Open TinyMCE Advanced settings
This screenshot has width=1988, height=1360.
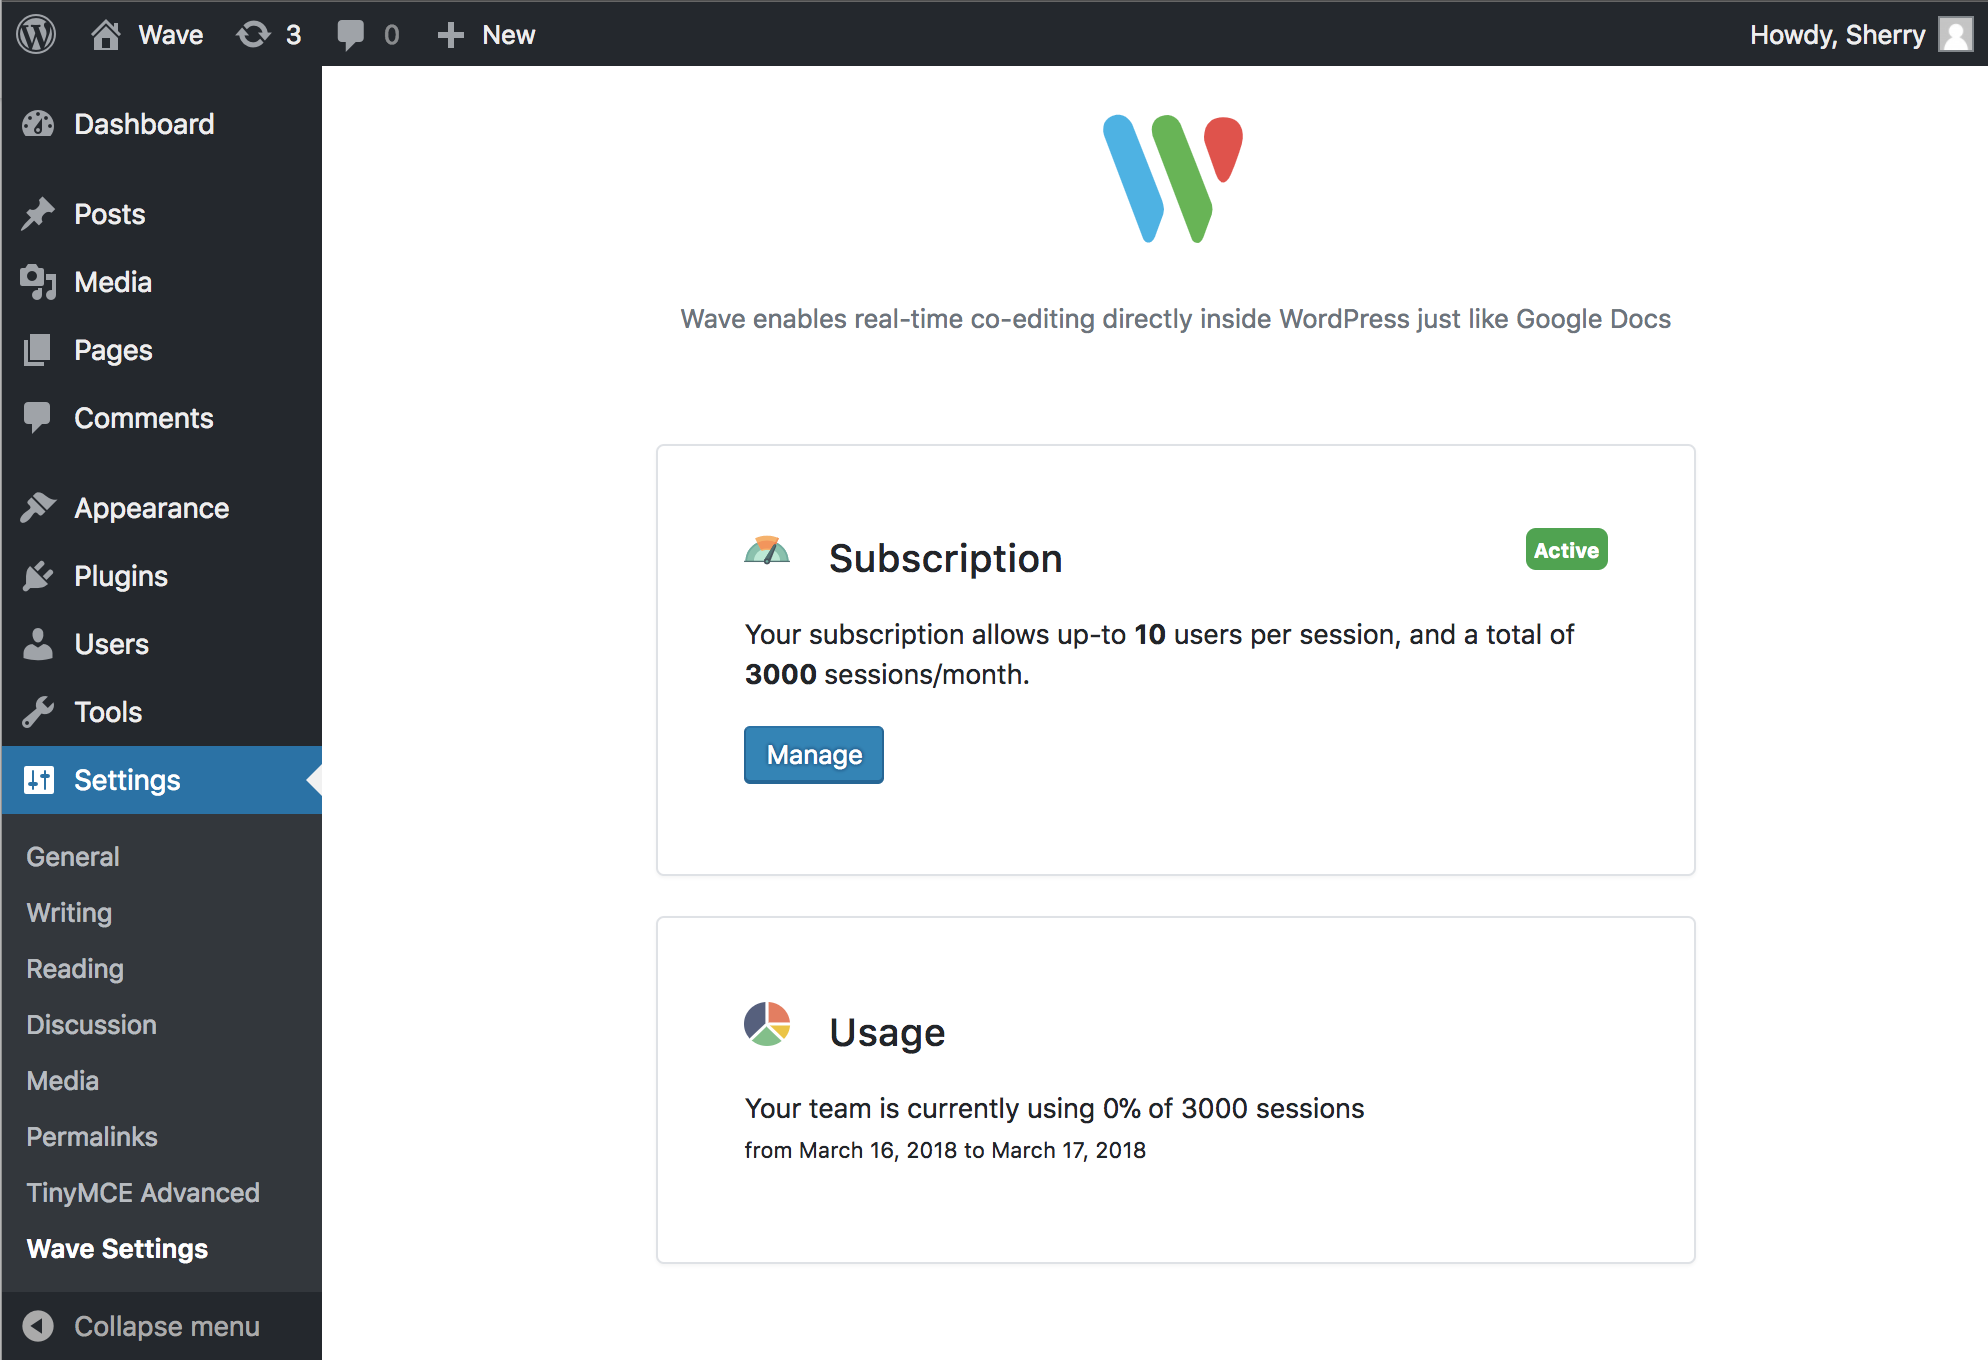pyautogui.click(x=143, y=1193)
